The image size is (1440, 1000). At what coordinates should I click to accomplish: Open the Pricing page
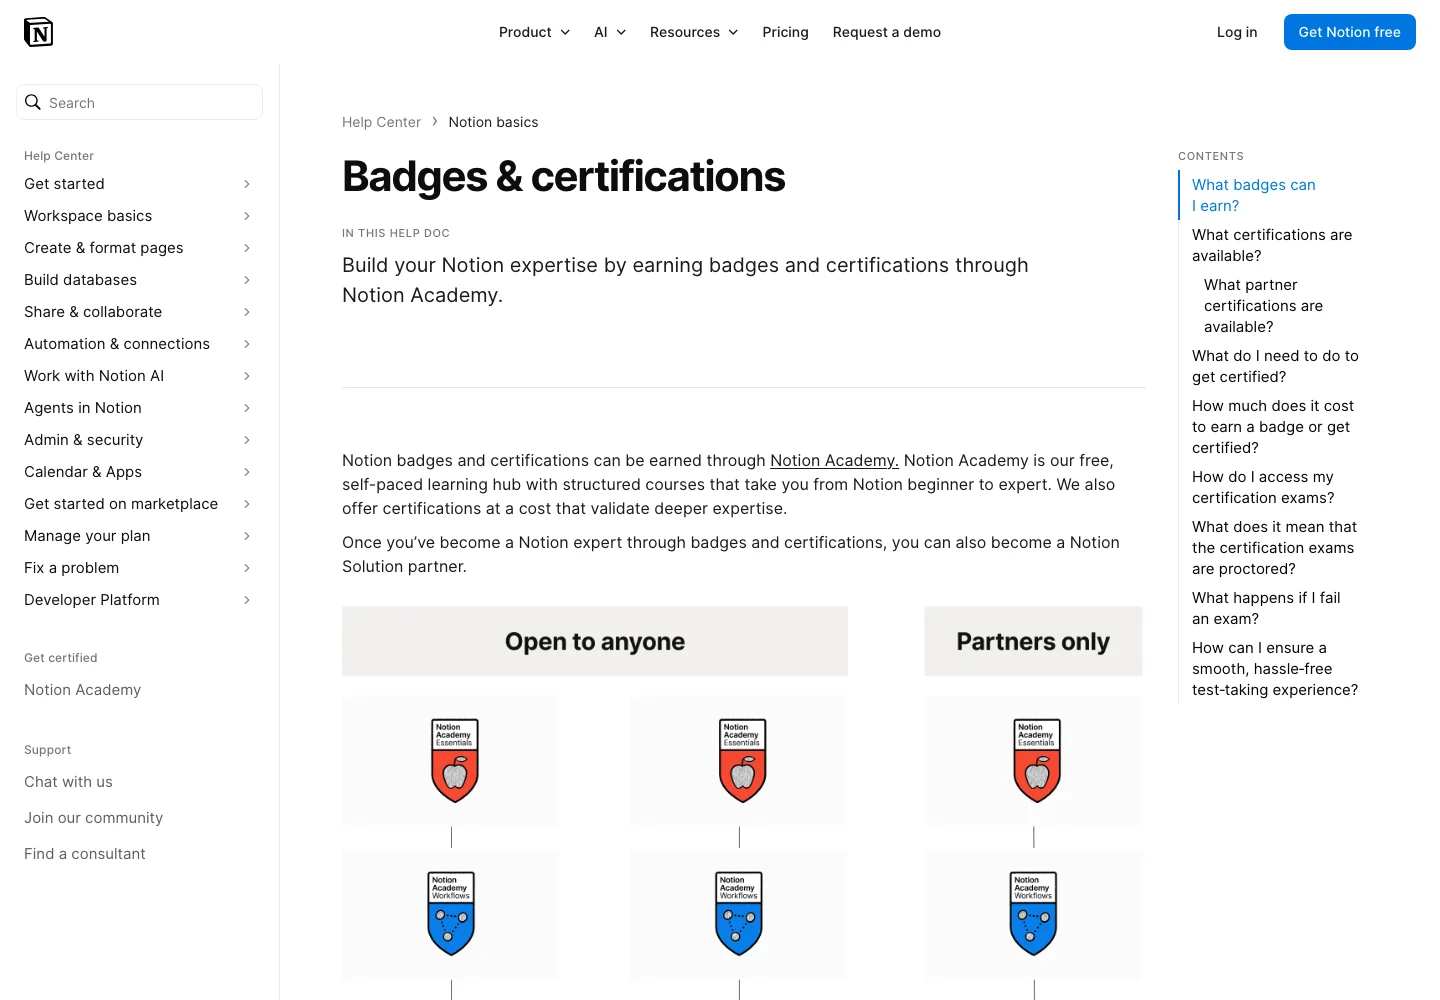tap(785, 32)
